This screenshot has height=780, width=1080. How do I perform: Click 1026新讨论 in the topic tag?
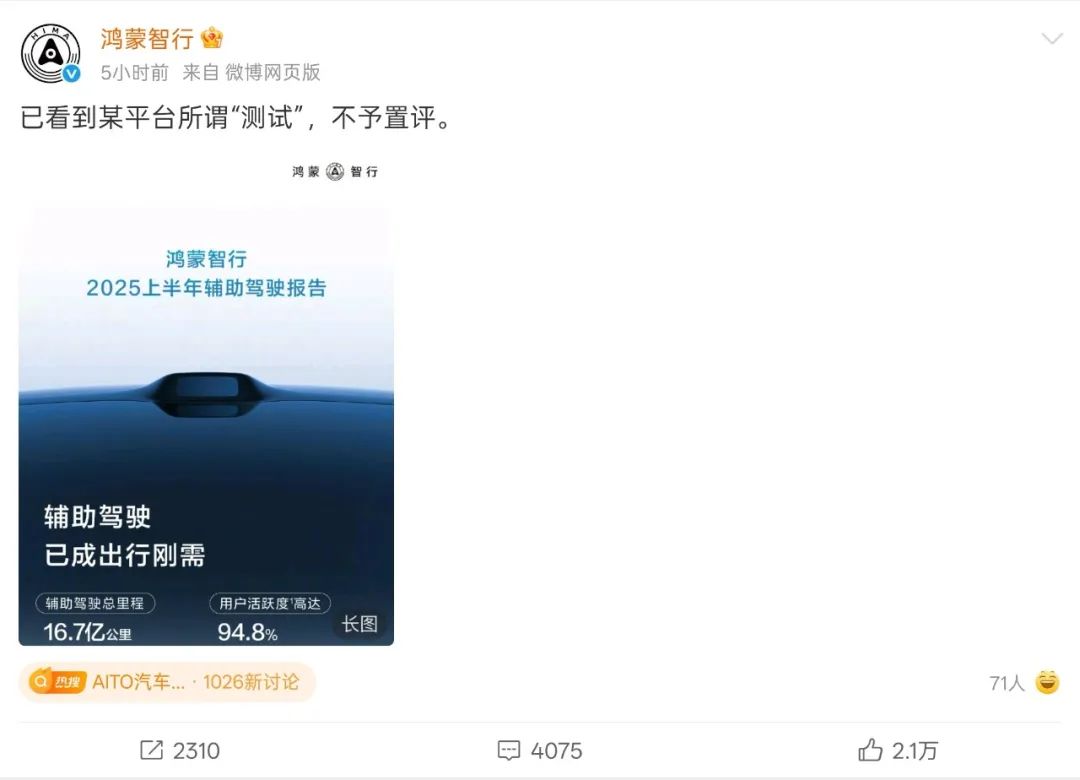(x=251, y=682)
